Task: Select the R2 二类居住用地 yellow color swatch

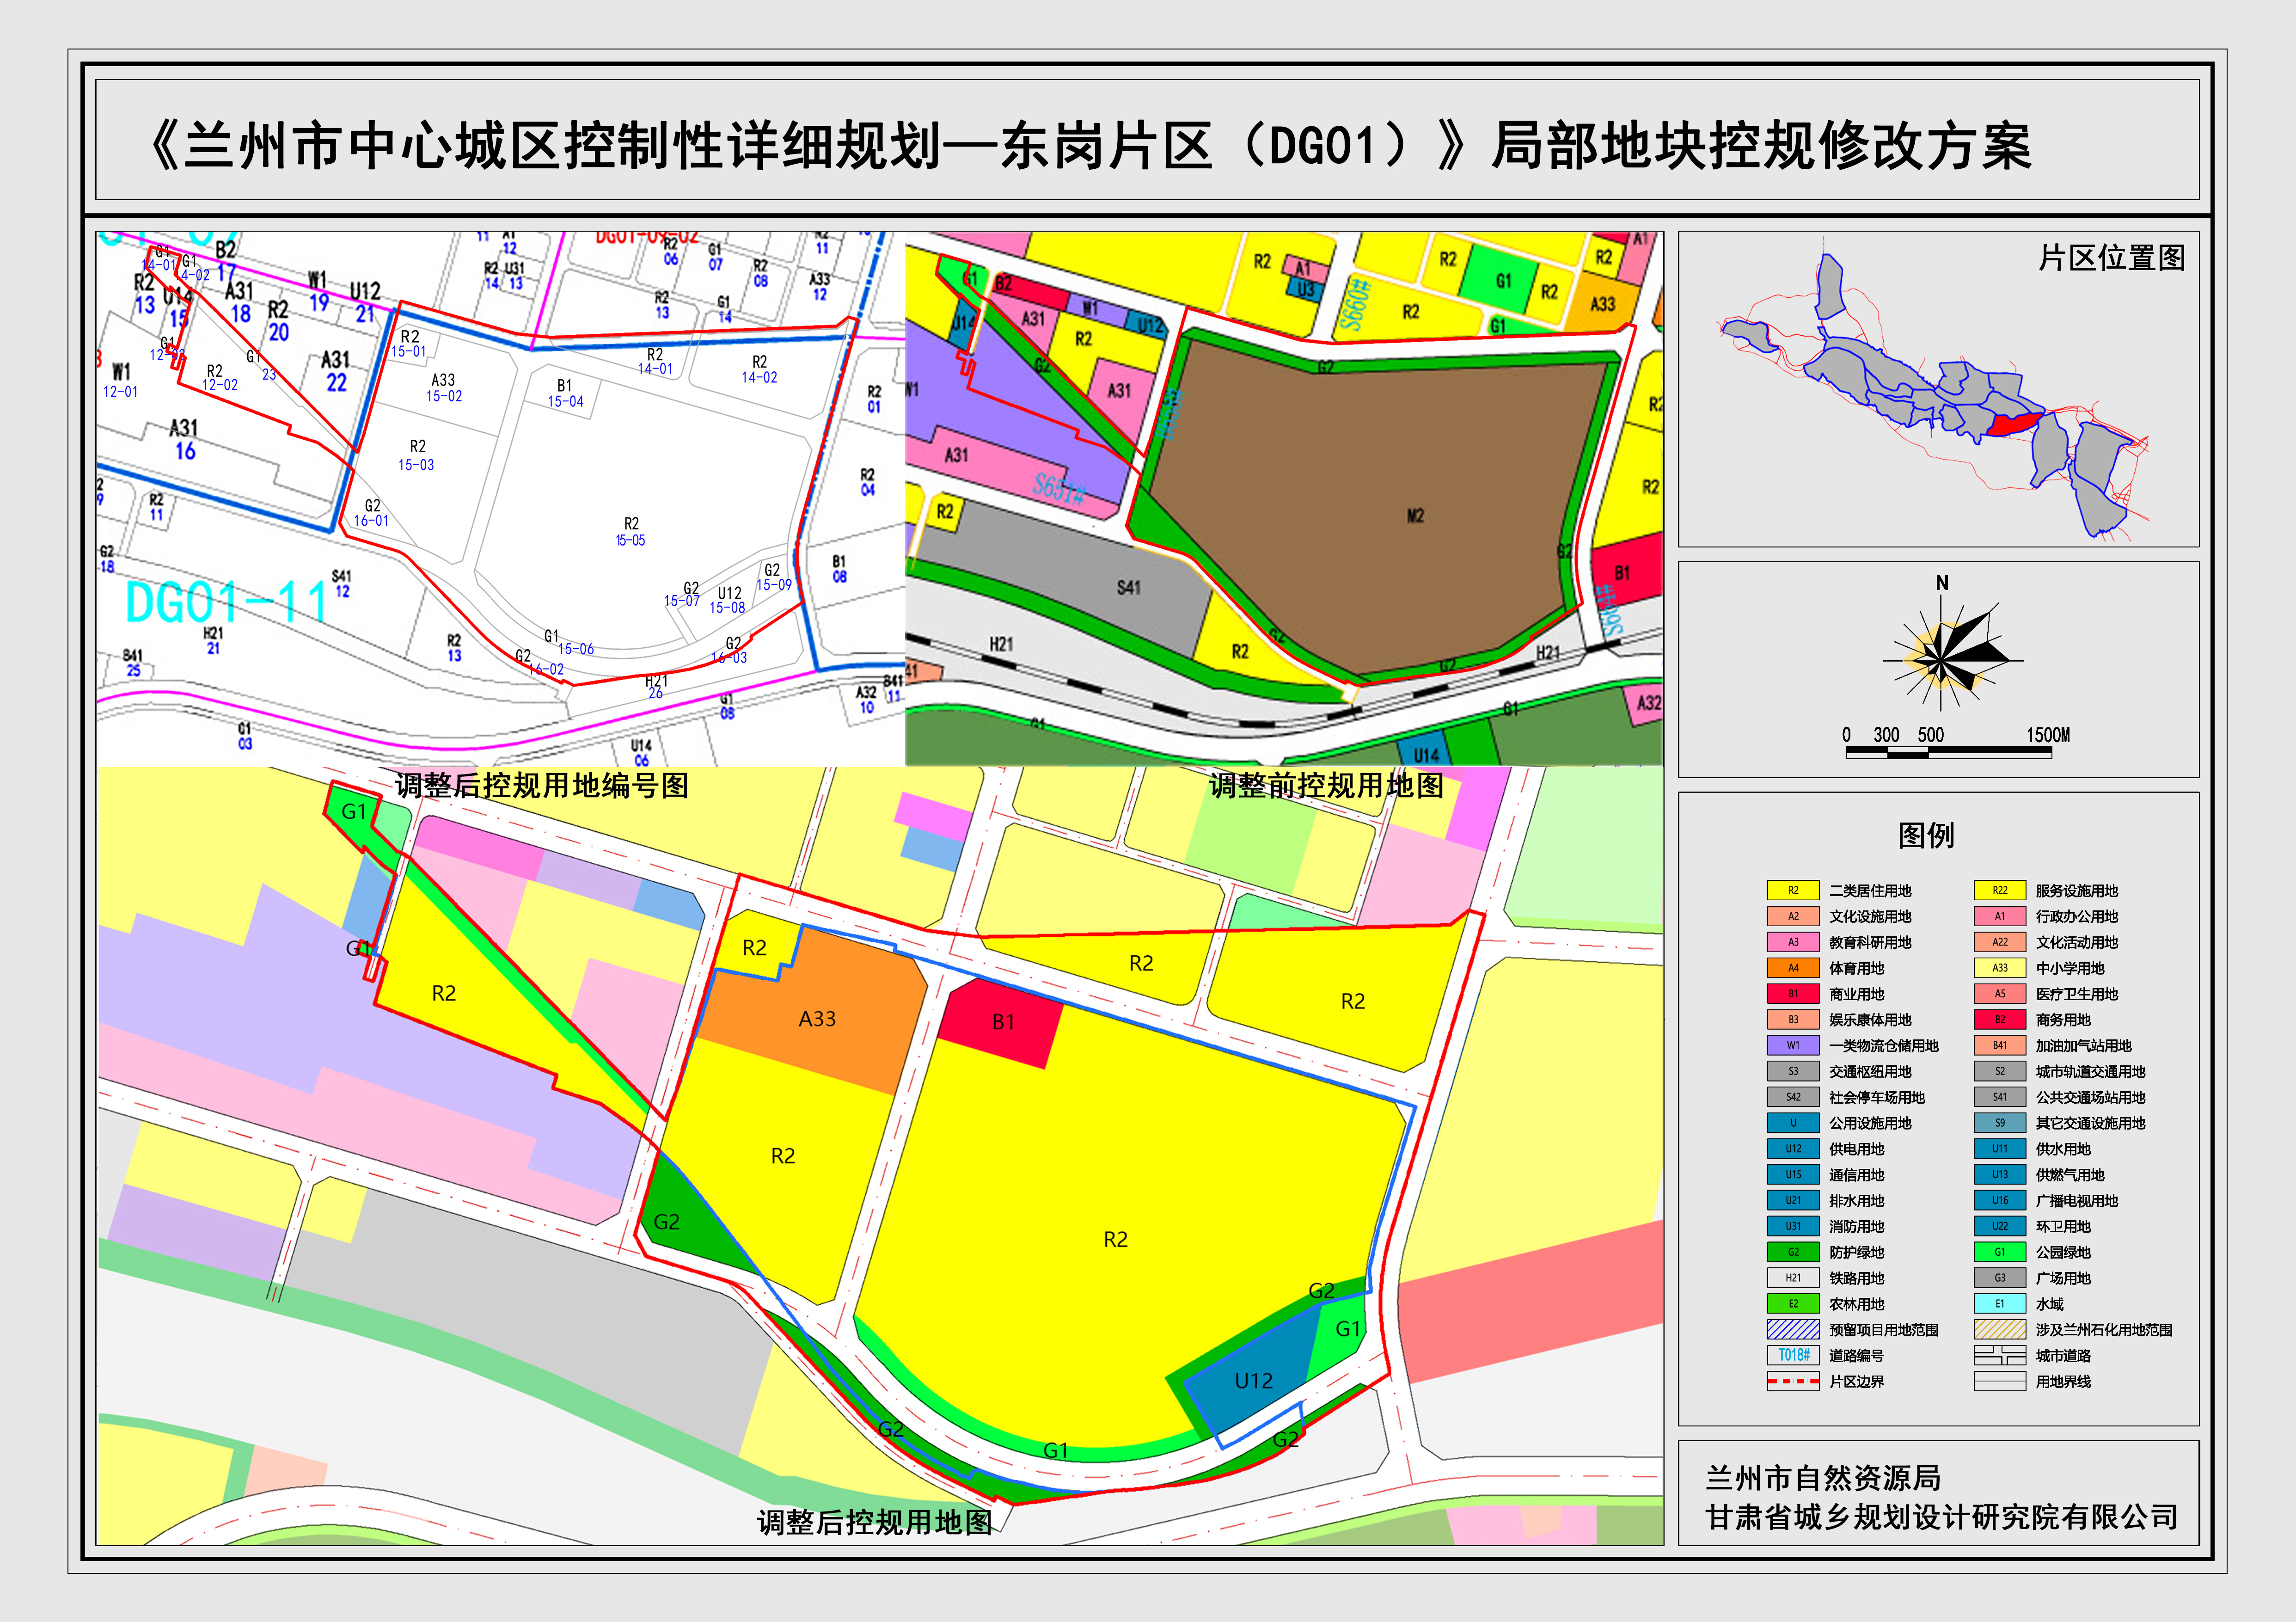Action: click(x=1795, y=889)
